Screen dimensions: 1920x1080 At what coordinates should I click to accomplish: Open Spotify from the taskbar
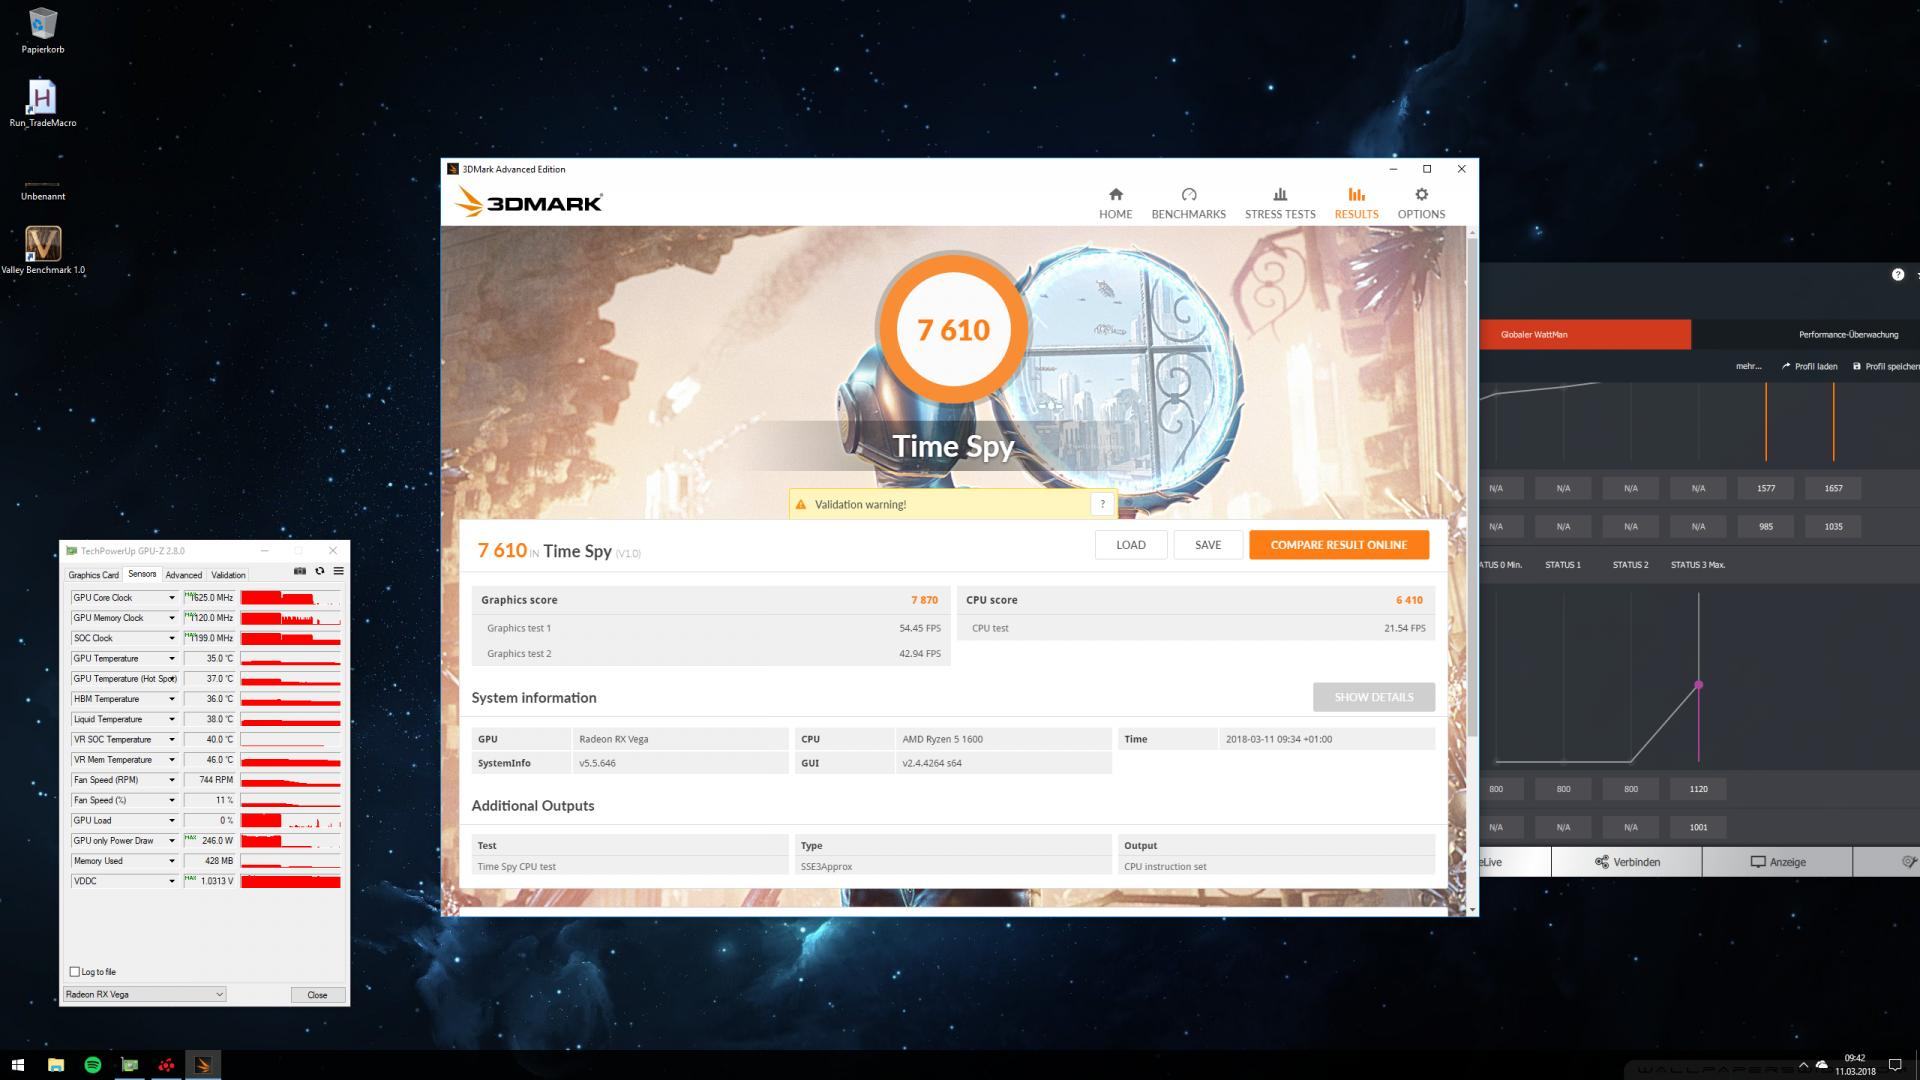tap(93, 1065)
